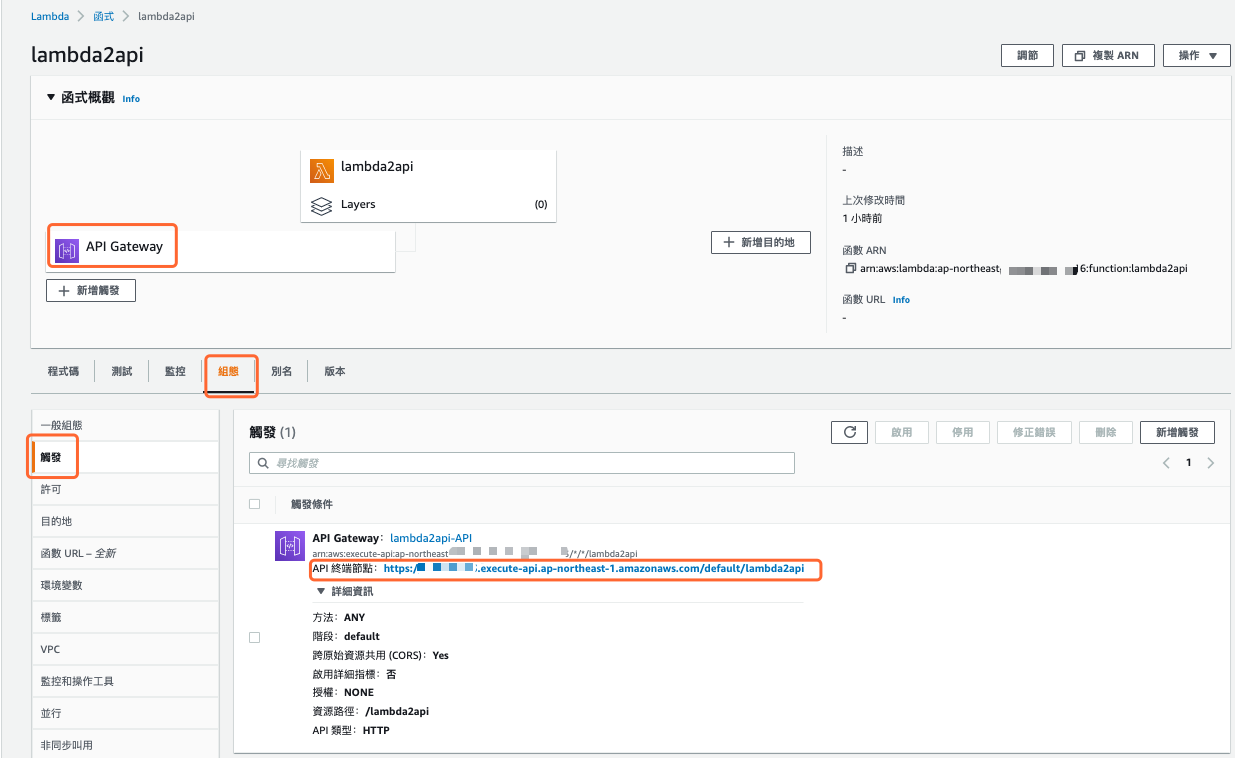The image size is (1235, 758).
Task: Select 許可 in the sidebar
Action: click(125, 489)
